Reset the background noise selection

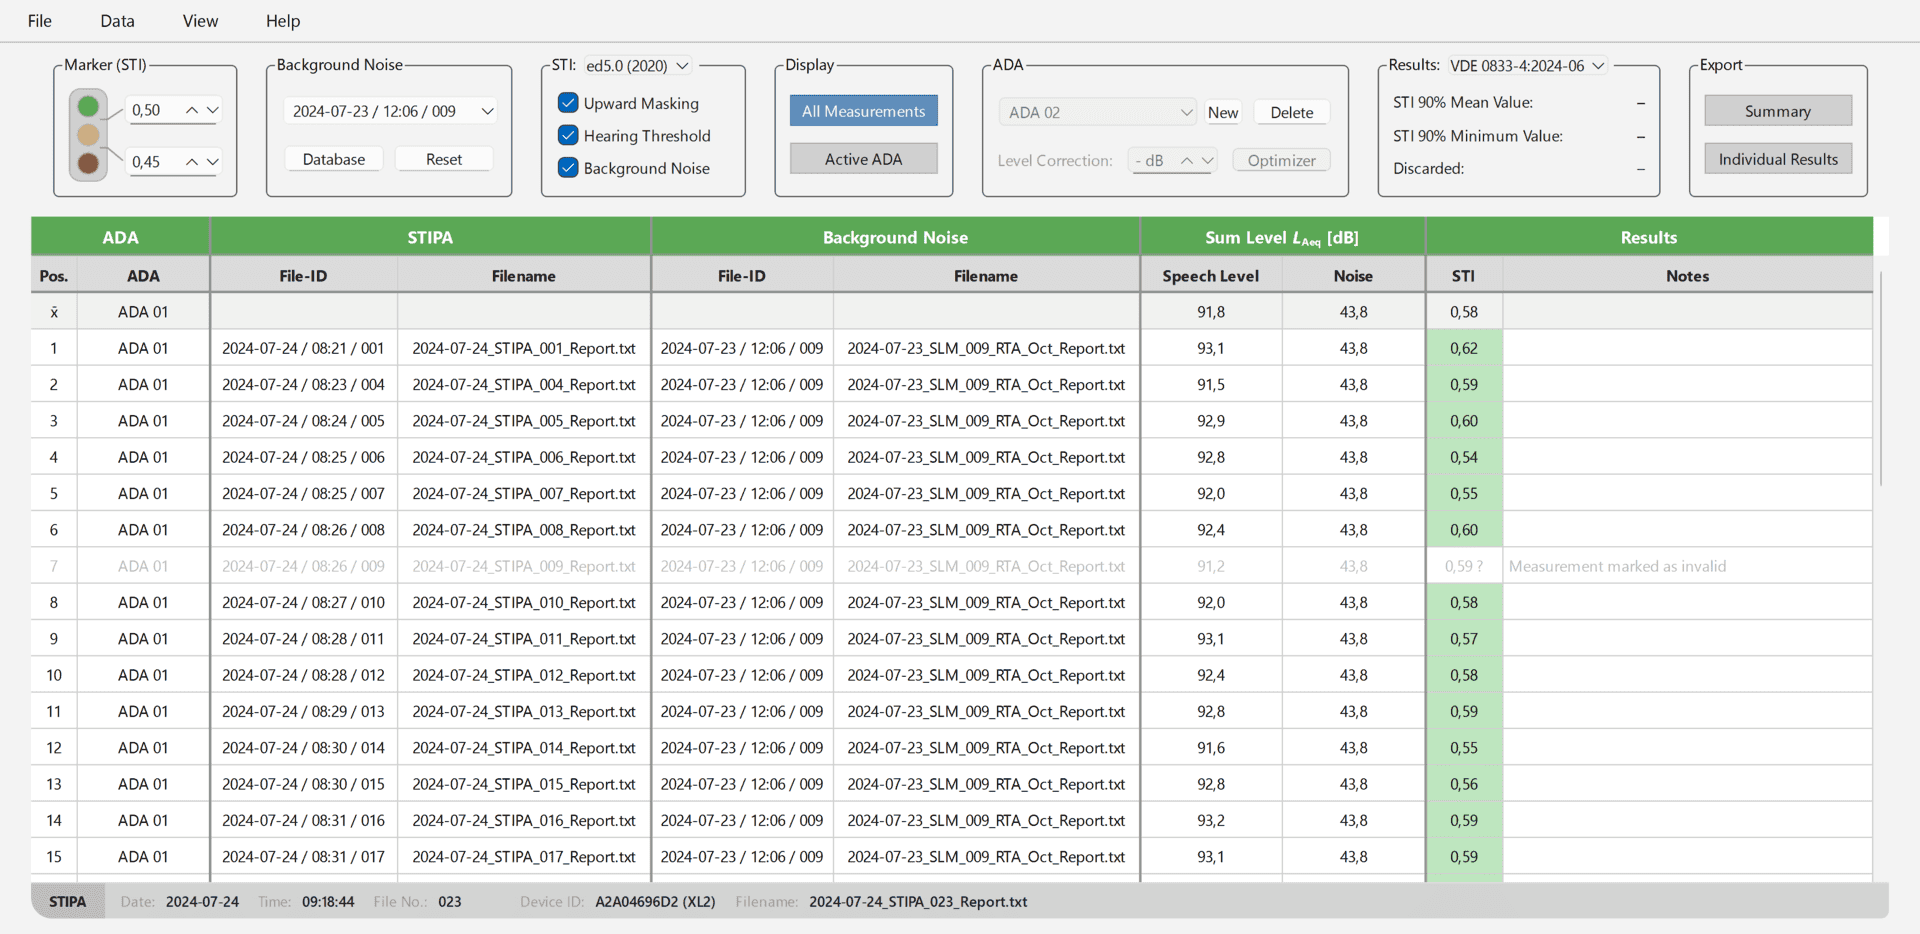point(444,159)
